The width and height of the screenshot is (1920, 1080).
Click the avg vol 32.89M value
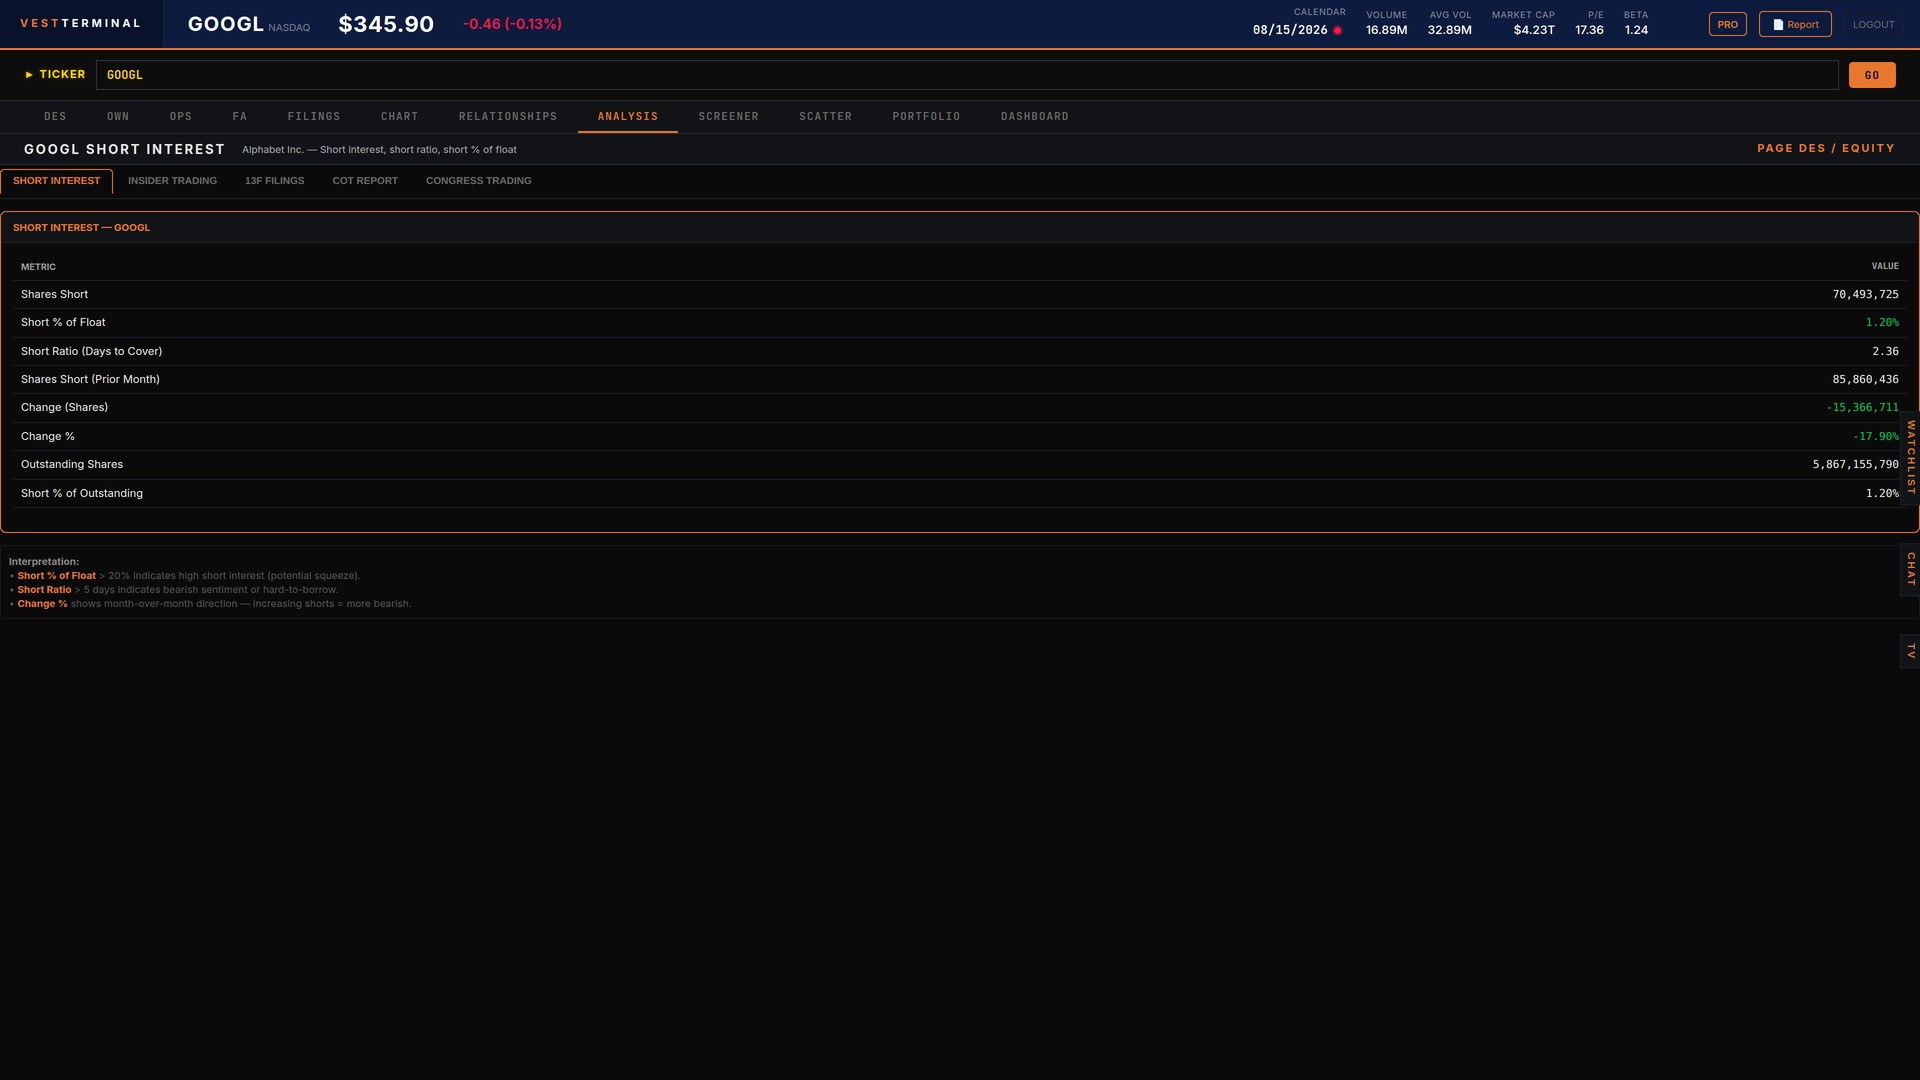click(x=1449, y=30)
